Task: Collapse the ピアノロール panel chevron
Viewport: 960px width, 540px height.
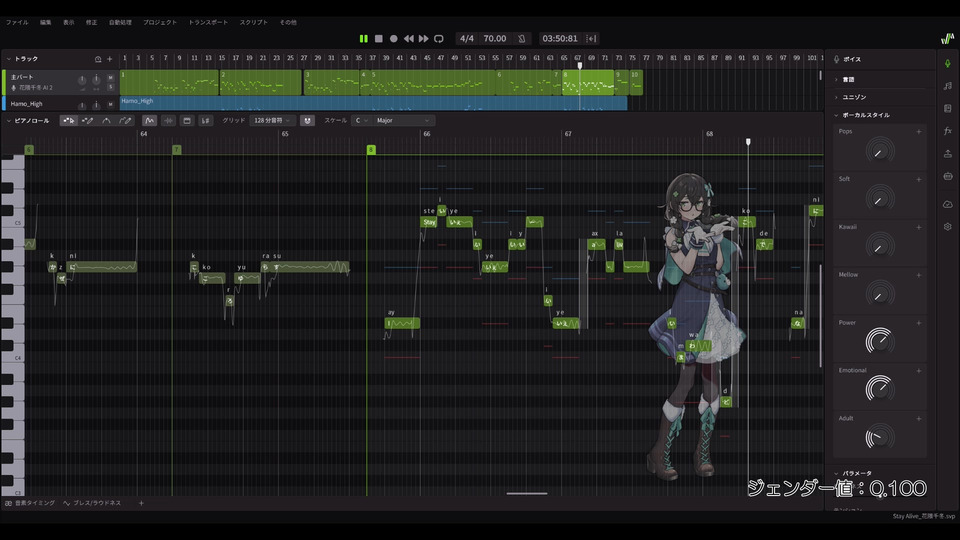Action: click(x=9, y=121)
